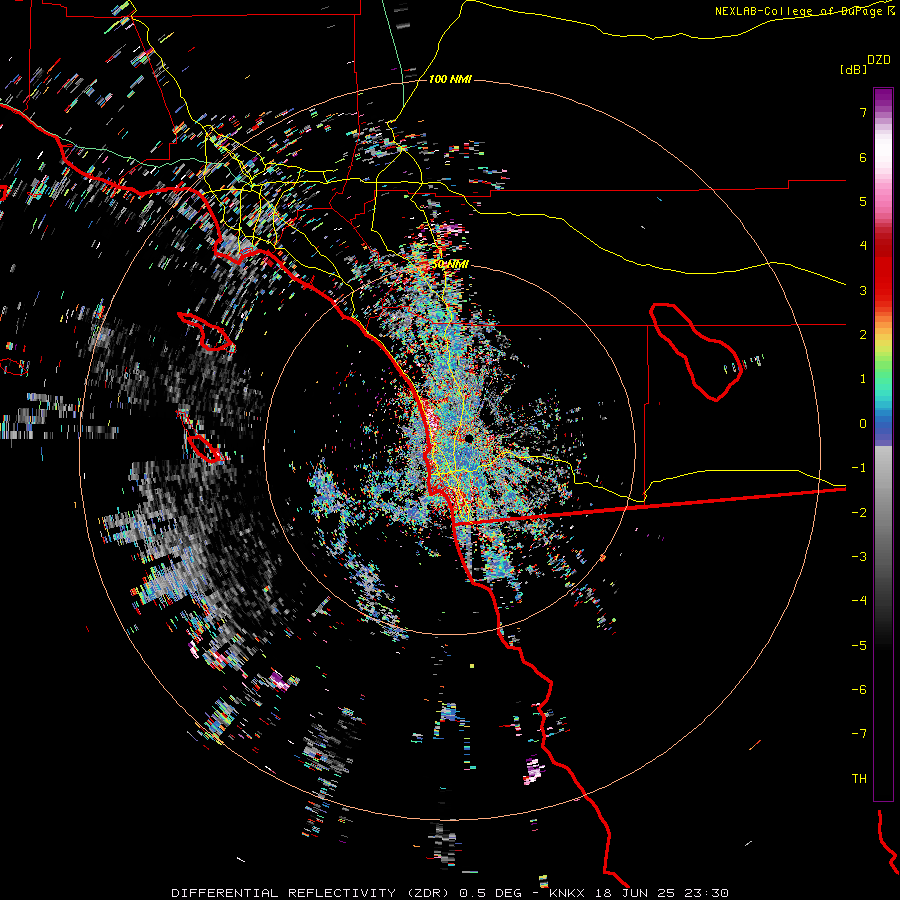Click the NEXLAB-College of DuPage watermark text
Viewport: 900px width, 900px height.
pos(804,11)
